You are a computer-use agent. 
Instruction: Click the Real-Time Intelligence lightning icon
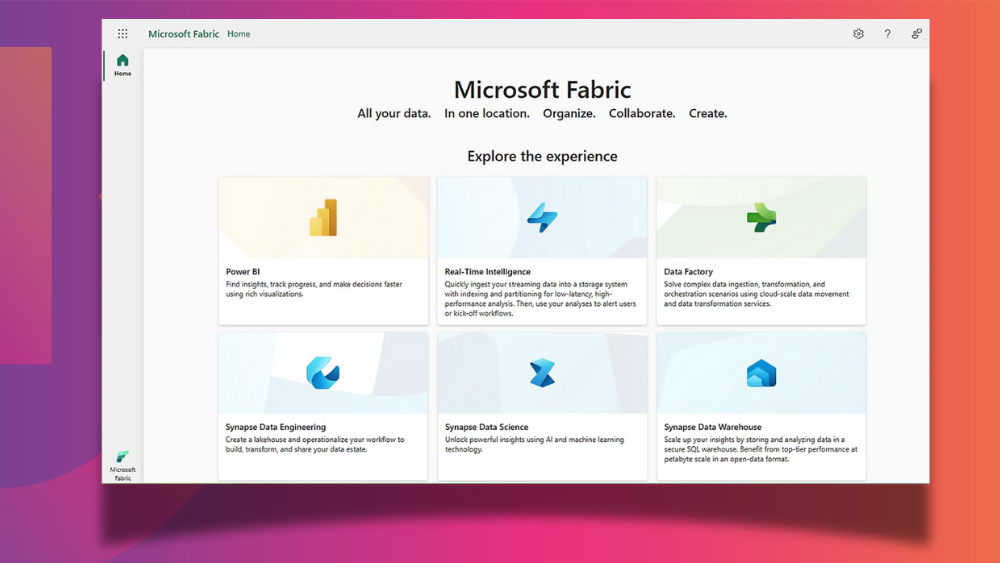click(542, 217)
